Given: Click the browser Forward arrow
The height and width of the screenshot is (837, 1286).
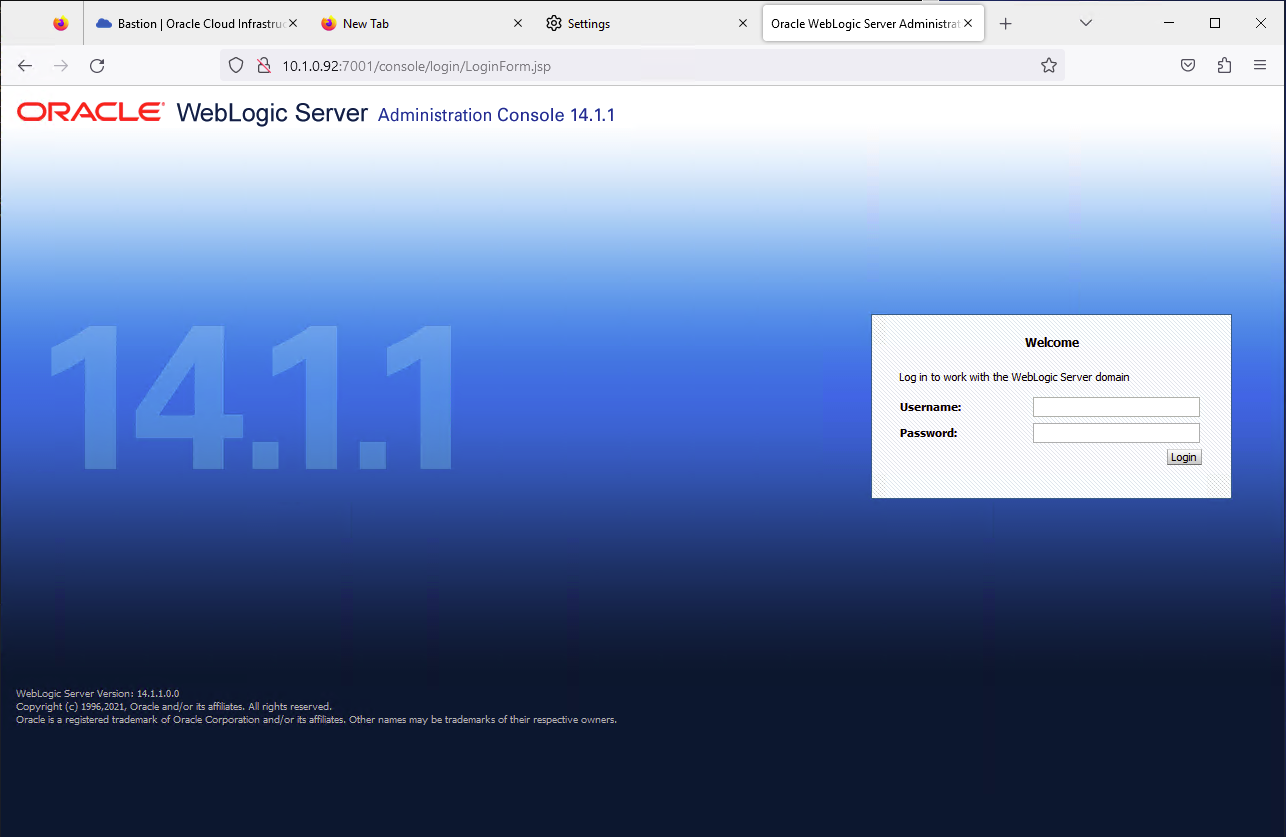Looking at the screenshot, I should [x=61, y=66].
